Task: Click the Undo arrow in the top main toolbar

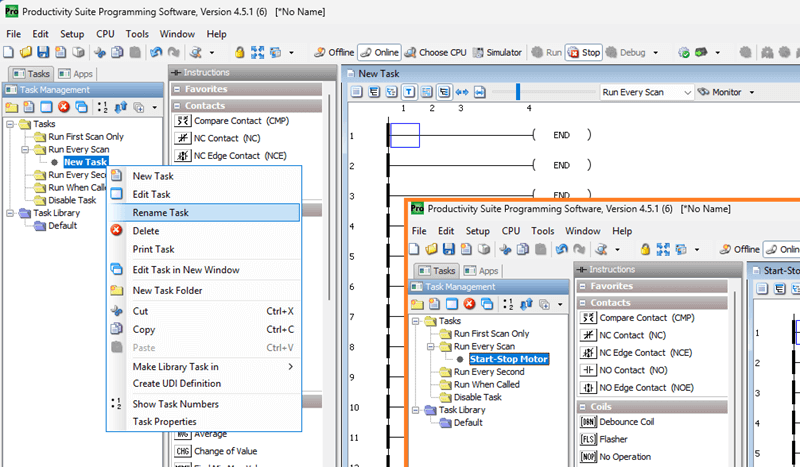Action: pyautogui.click(x=156, y=52)
